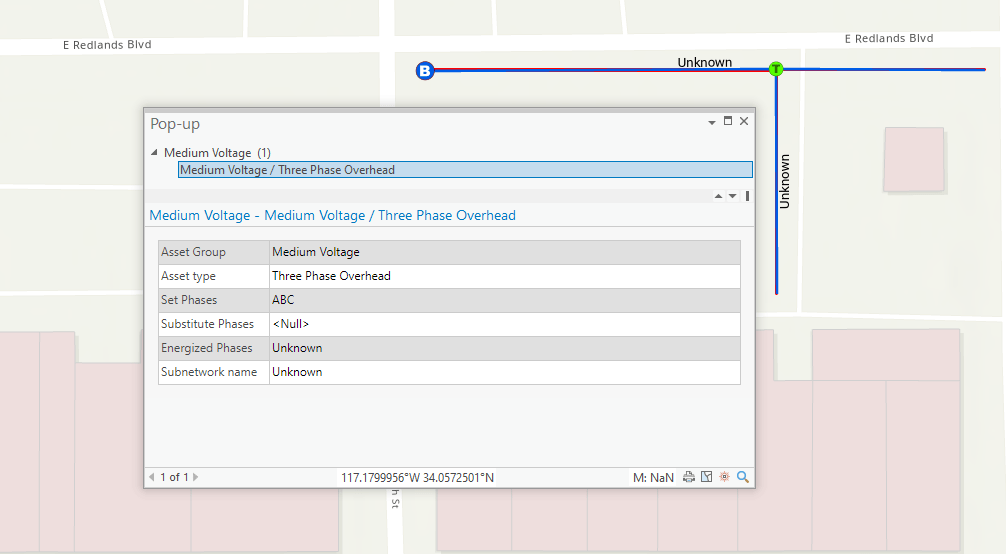Click the vertical Unknown line label on map
The width and height of the screenshot is (1006, 554).
(x=784, y=181)
